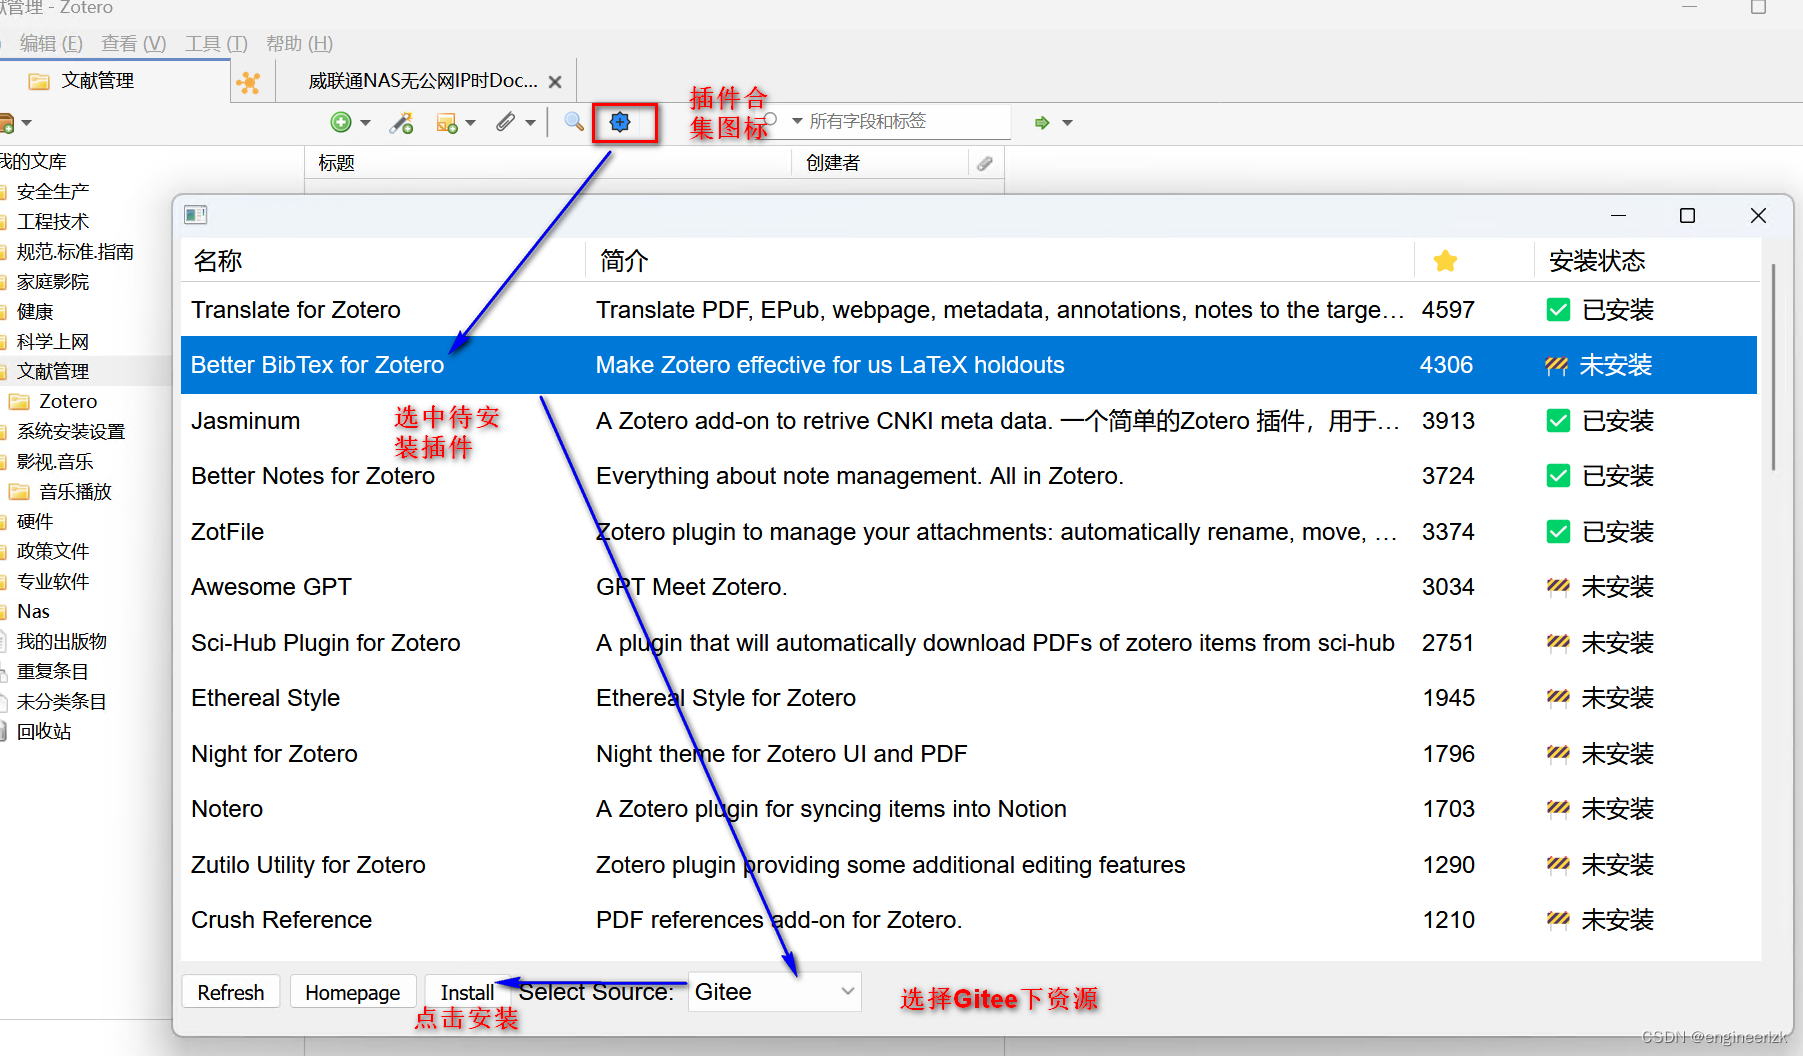Open search mode dropdown 所有字段和标签
This screenshot has width=1803, height=1056.
tap(797, 121)
